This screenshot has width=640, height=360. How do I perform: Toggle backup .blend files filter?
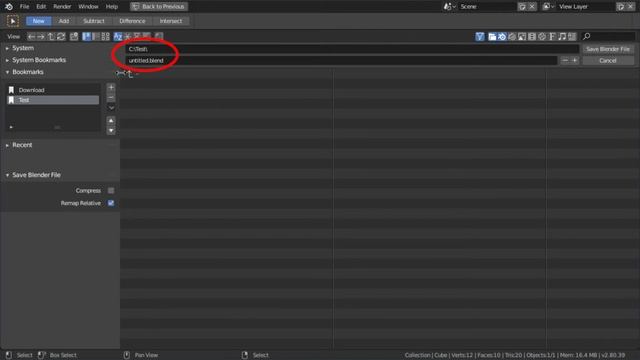click(512, 37)
